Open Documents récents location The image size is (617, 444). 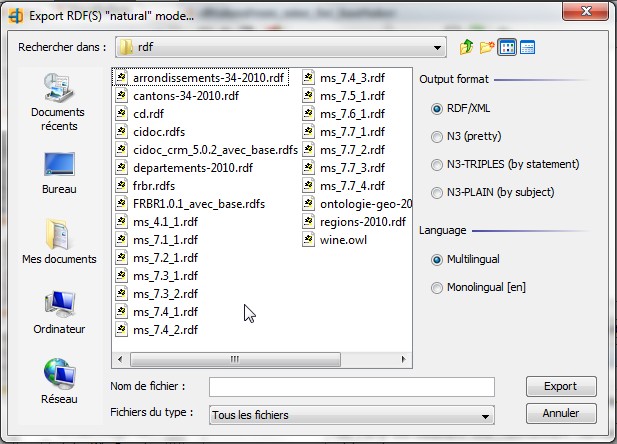tap(59, 102)
